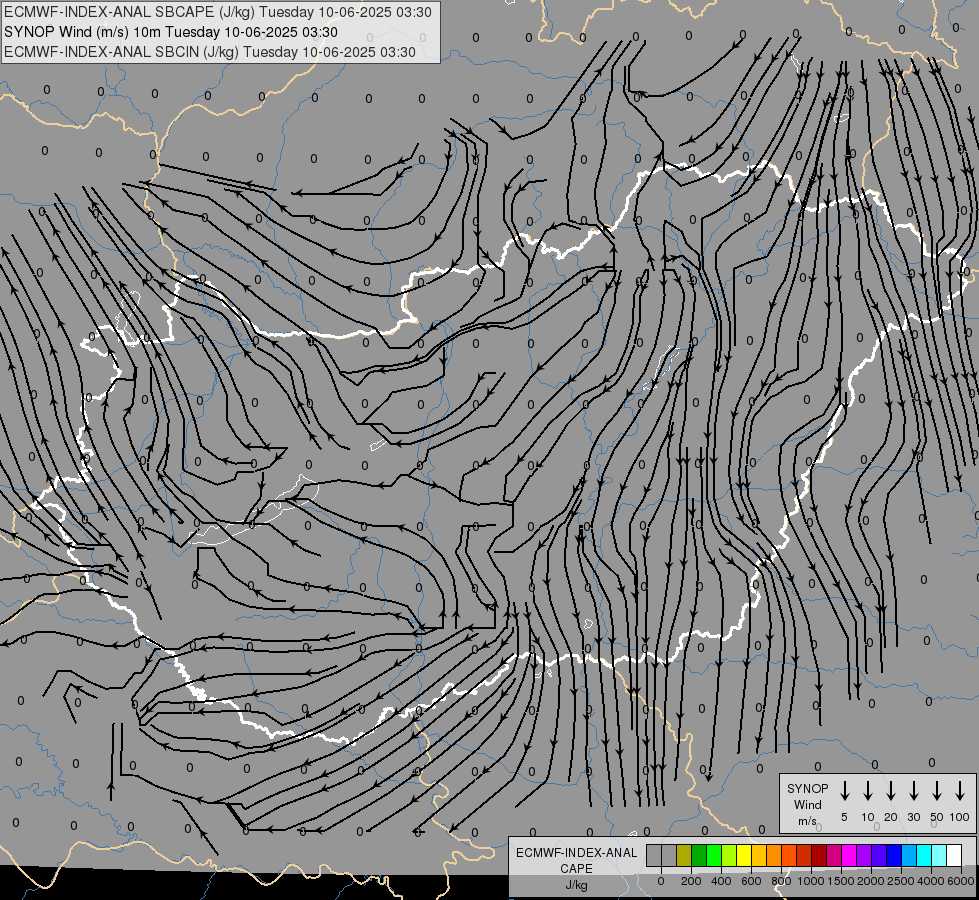979x900 pixels.
Task: Click the number 20 in the wind legend
Action: pos(890,817)
